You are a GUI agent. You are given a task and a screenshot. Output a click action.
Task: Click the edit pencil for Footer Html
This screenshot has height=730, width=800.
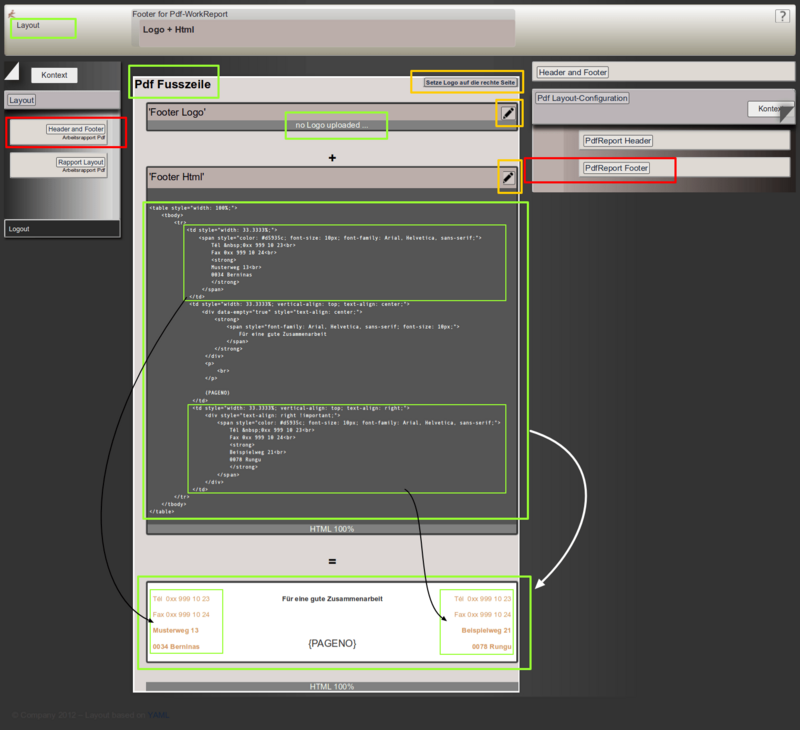click(x=509, y=178)
